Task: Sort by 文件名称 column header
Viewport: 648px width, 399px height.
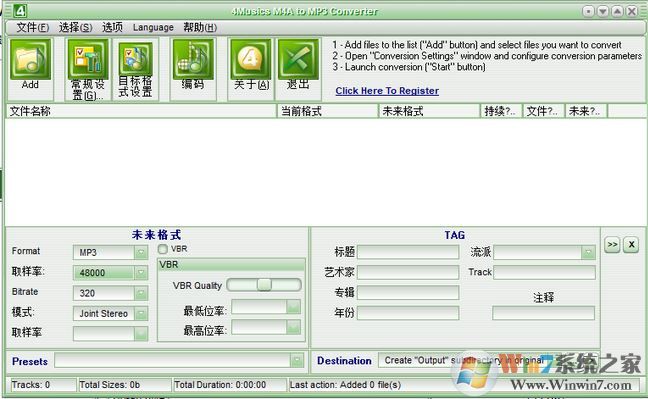Action: [x=141, y=111]
